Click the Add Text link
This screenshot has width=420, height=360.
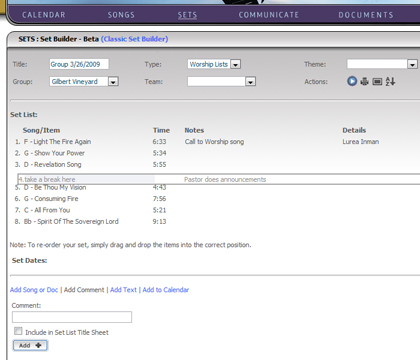(x=123, y=290)
